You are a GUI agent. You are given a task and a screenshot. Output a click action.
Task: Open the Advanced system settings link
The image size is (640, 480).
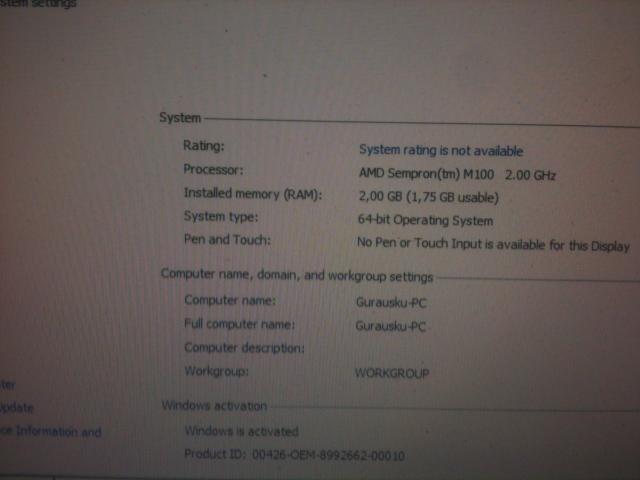point(38,3)
